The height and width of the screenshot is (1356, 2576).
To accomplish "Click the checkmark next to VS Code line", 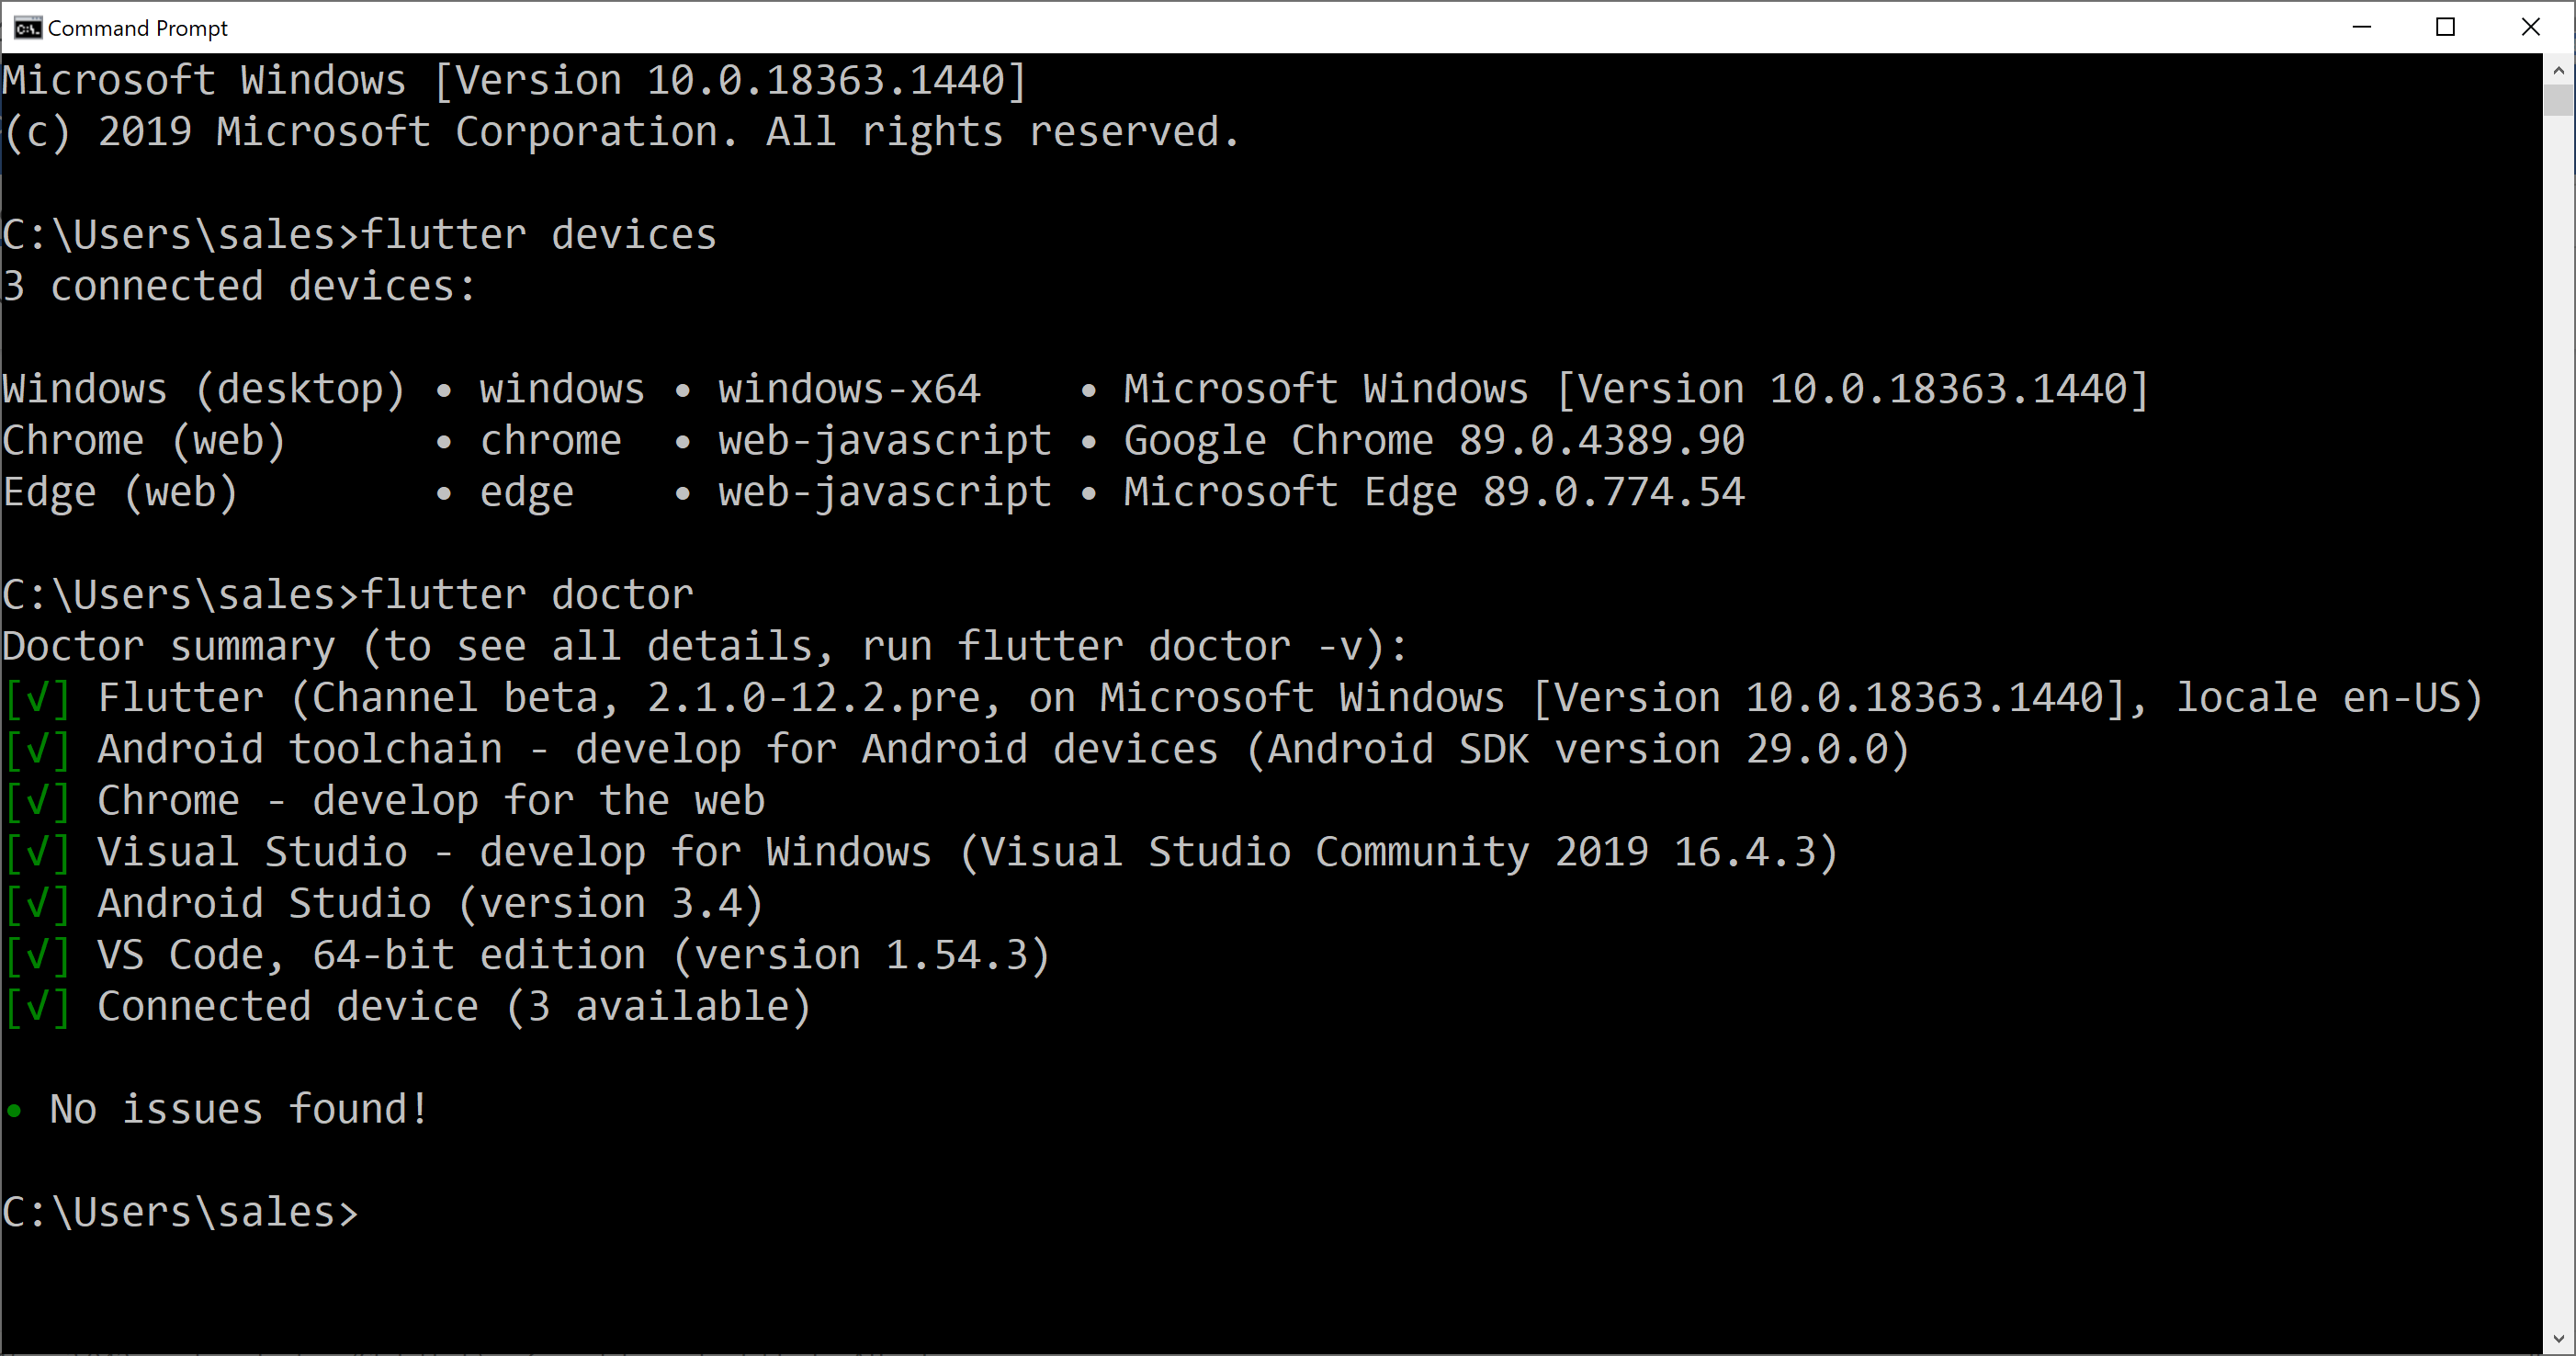I will [x=37, y=956].
